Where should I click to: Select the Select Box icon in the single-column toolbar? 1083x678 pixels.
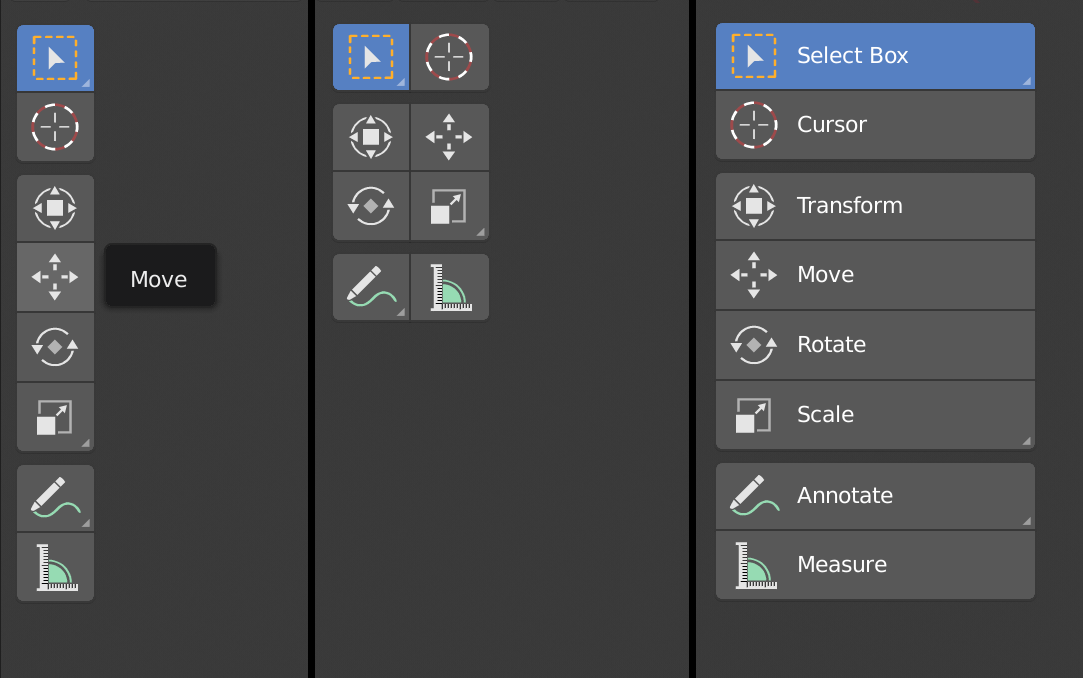pos(56,58)
